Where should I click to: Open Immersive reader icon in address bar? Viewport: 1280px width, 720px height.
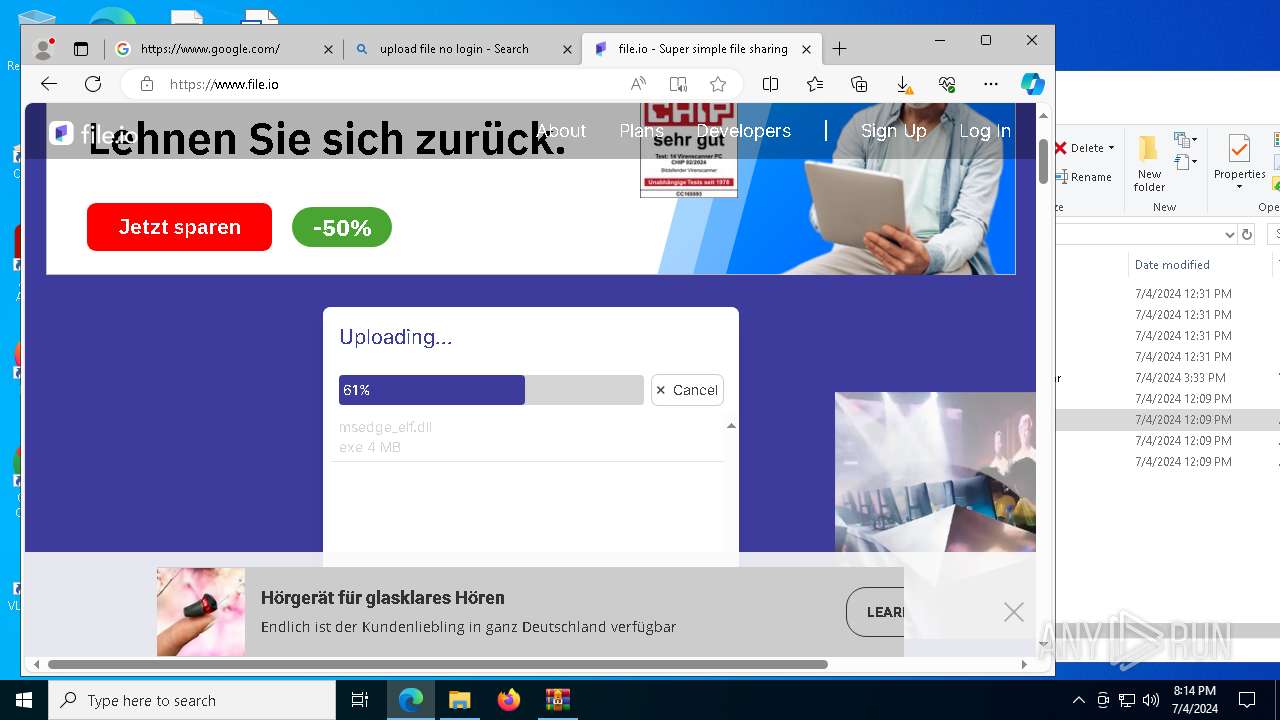pyautogui.click(x=678, y=84)
